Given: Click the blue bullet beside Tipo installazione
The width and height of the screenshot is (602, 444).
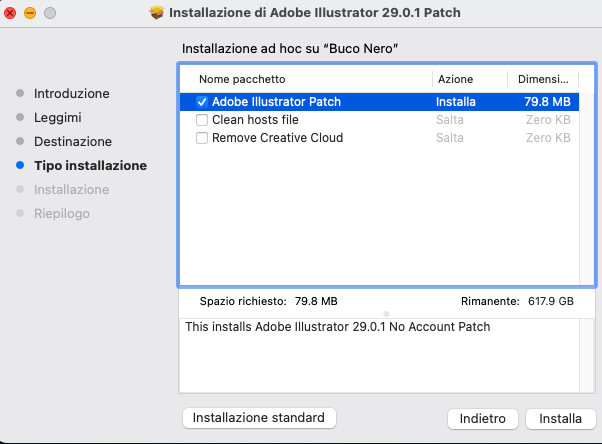Looking at the screenshot, I should pos(20,166).
